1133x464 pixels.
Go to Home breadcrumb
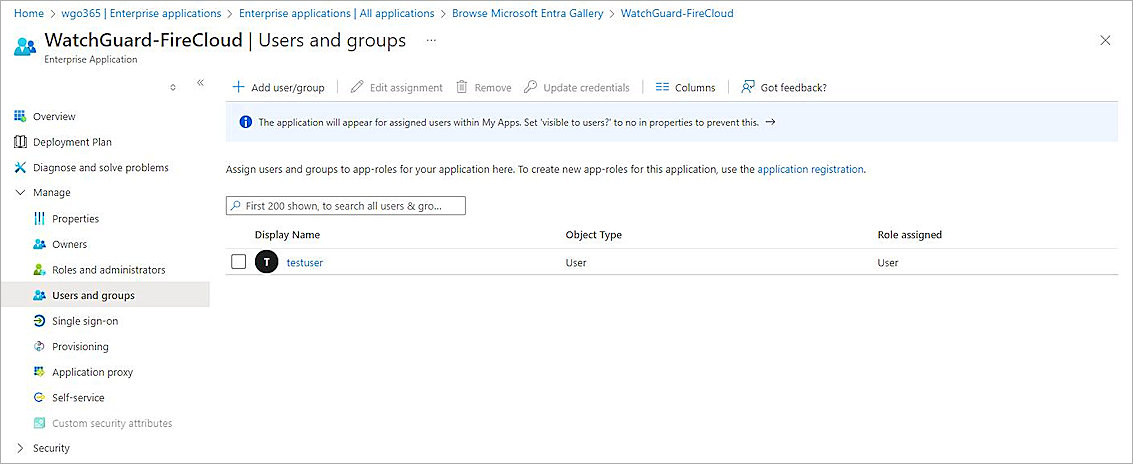29,13
